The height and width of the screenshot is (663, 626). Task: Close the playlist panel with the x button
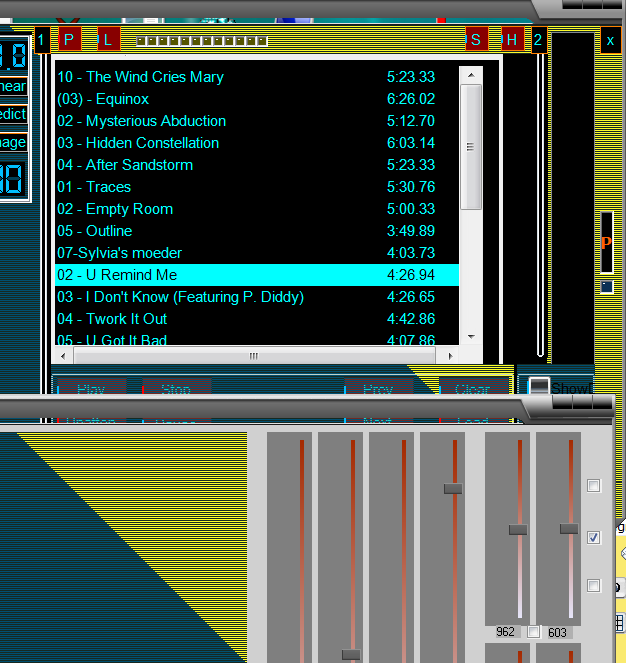(610, 40)
